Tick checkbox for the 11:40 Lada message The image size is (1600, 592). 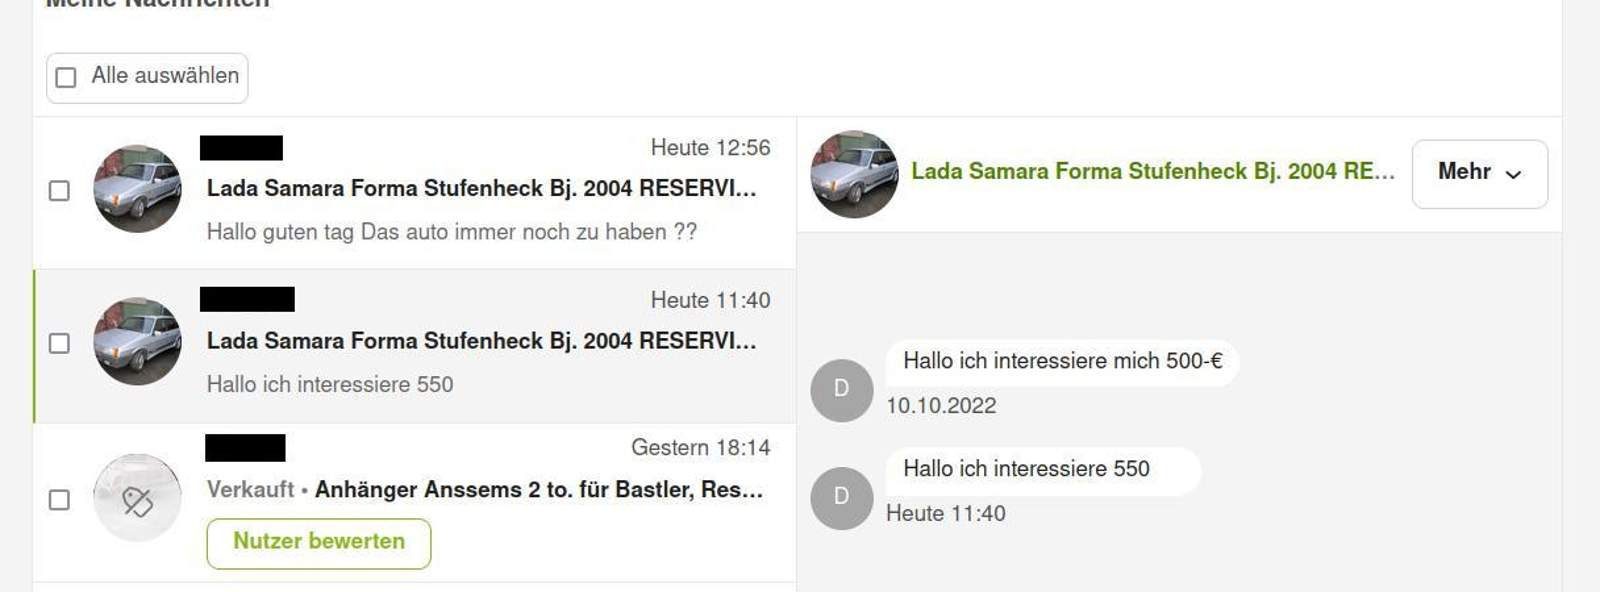[60, 344]
